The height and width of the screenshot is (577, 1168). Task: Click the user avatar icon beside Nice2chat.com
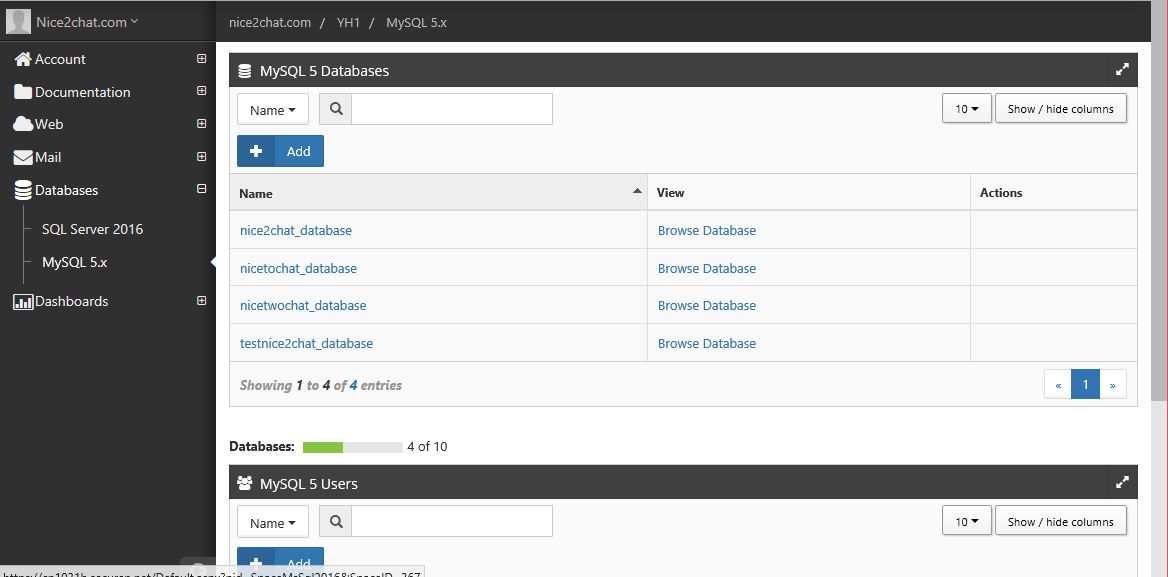18,22
